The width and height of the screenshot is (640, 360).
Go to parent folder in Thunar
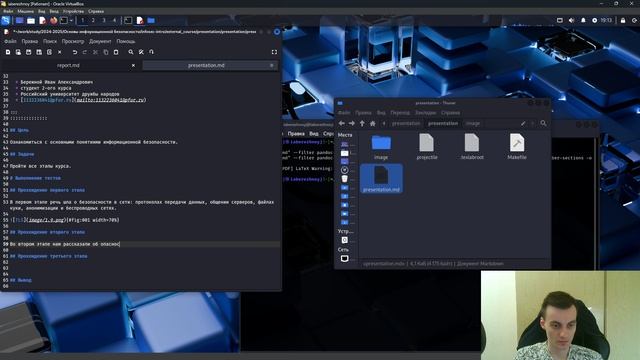click(362, 123)
